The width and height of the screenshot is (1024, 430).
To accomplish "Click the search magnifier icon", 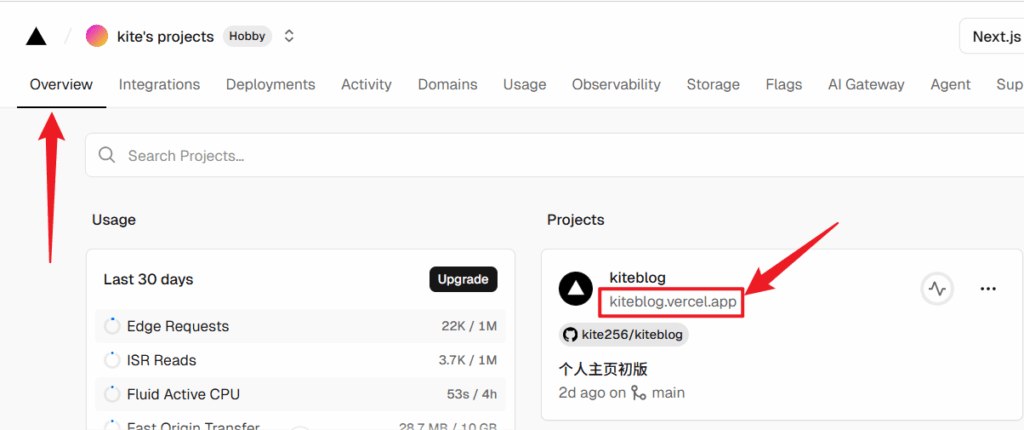I will coord(107,156).
